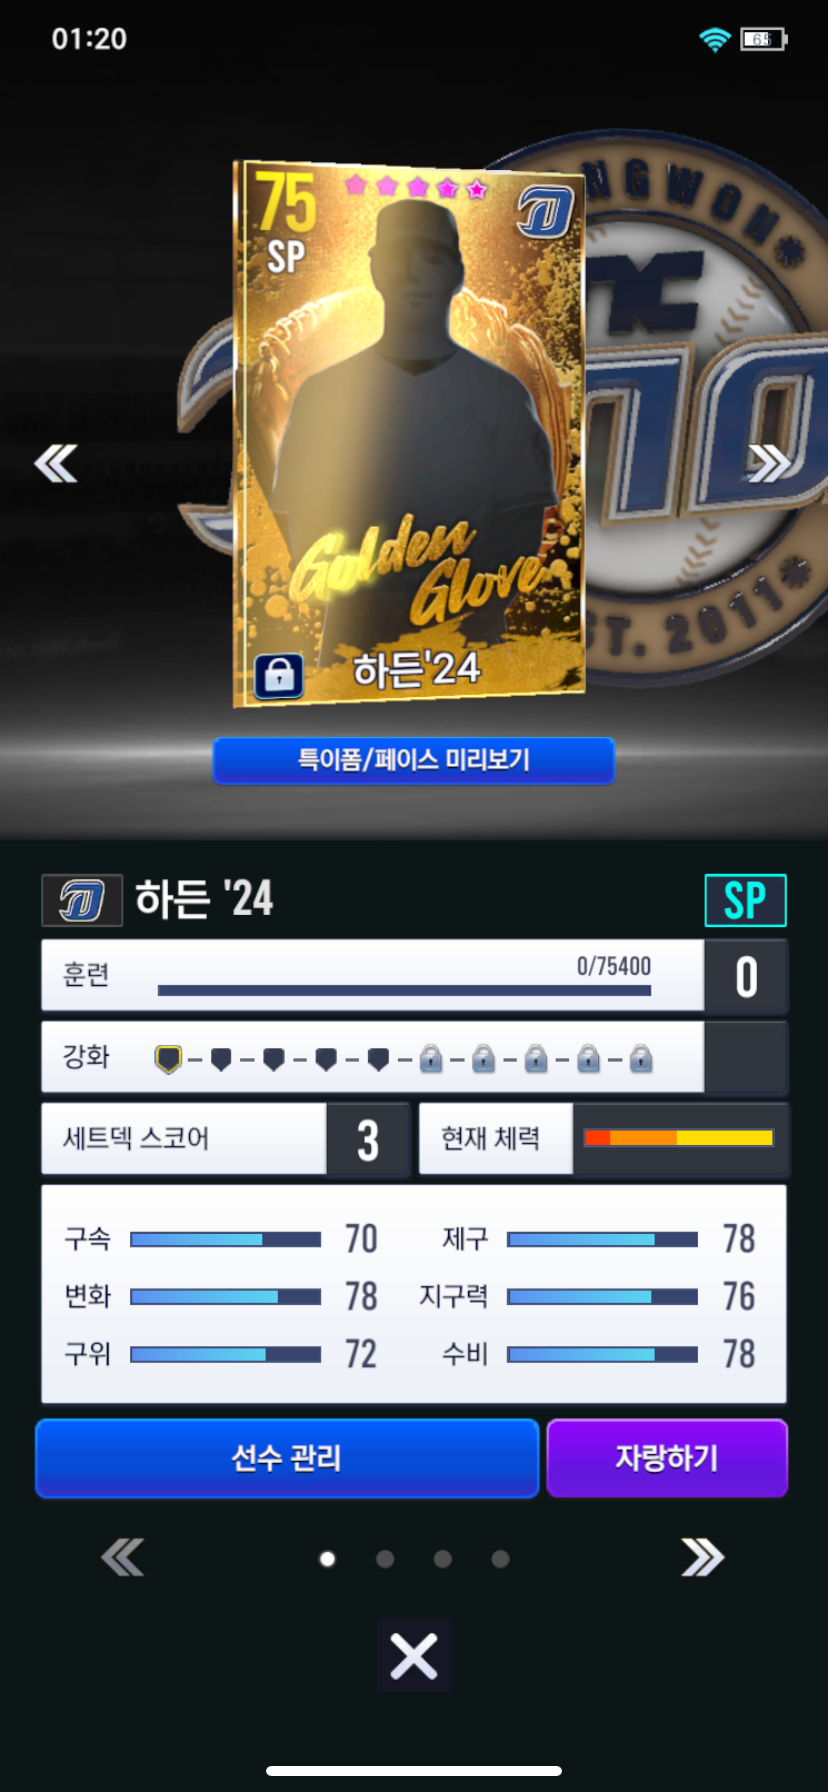Viewport: 828px width, 1792px height.
Task: Select the first gold enhancement shield
Action: 169,1058
